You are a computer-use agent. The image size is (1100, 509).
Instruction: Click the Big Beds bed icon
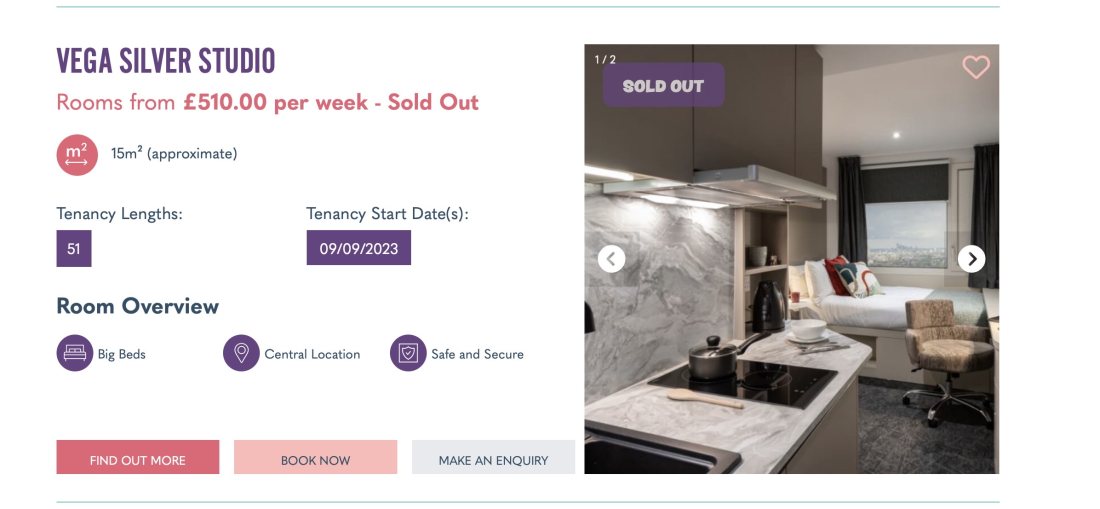coord(74,353)
